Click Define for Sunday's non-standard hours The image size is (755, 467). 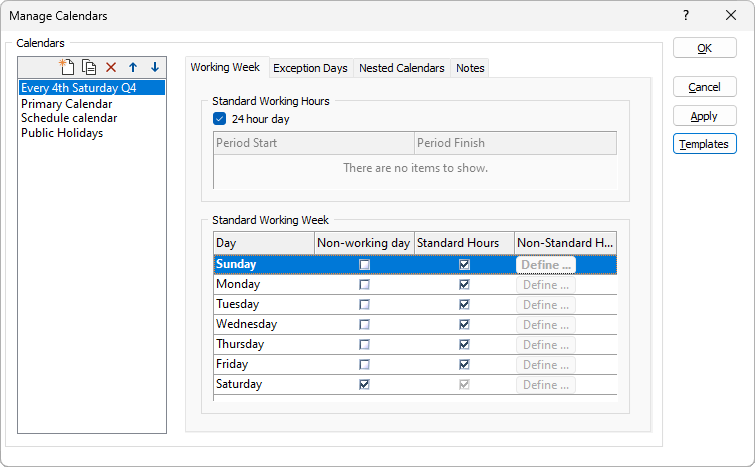pyautogui.click(x=545, y=265)
